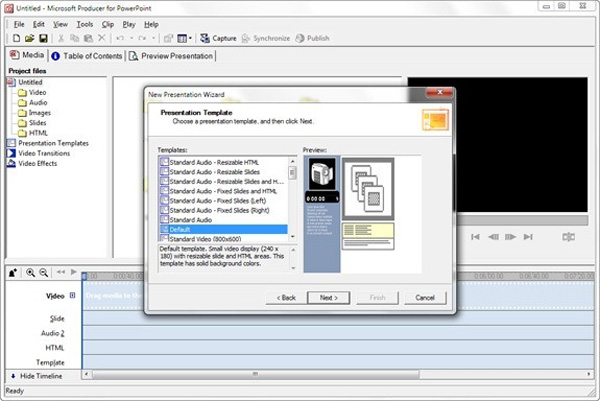This screenshot has height=401, width=600.
Task: Click the Delete X icon in toolbar
Action: click(101, 38)
